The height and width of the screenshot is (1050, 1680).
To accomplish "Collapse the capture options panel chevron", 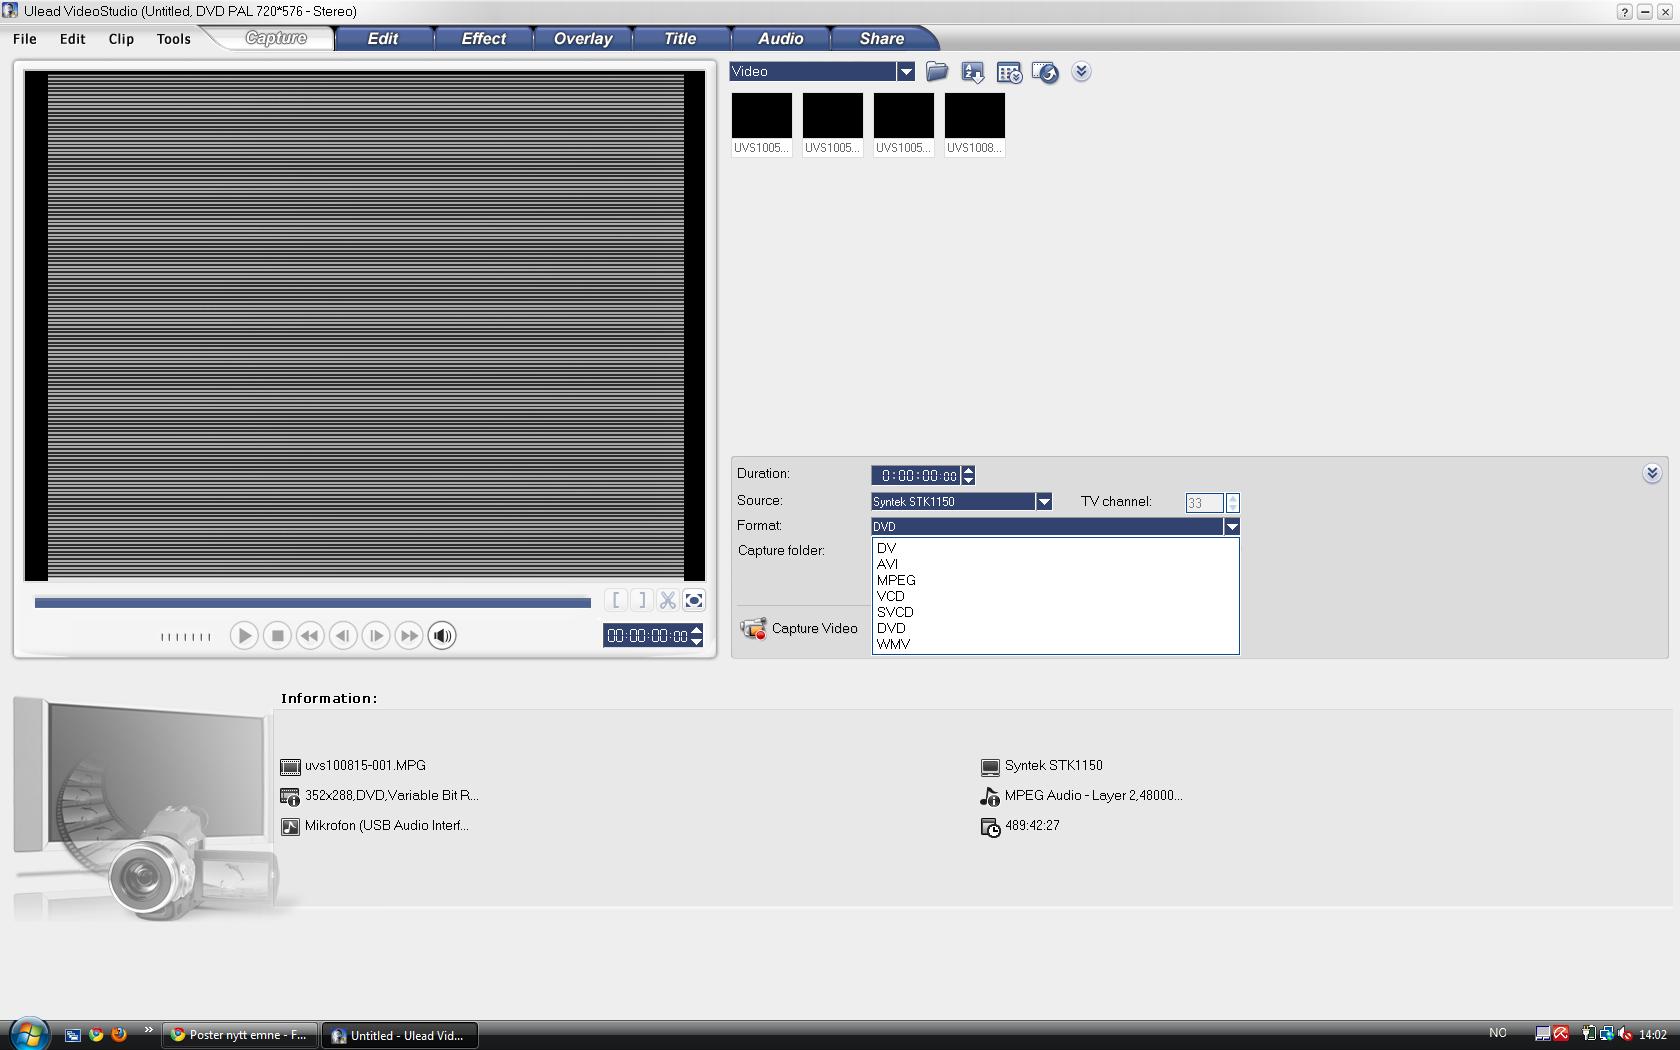I will [1652, 473].
